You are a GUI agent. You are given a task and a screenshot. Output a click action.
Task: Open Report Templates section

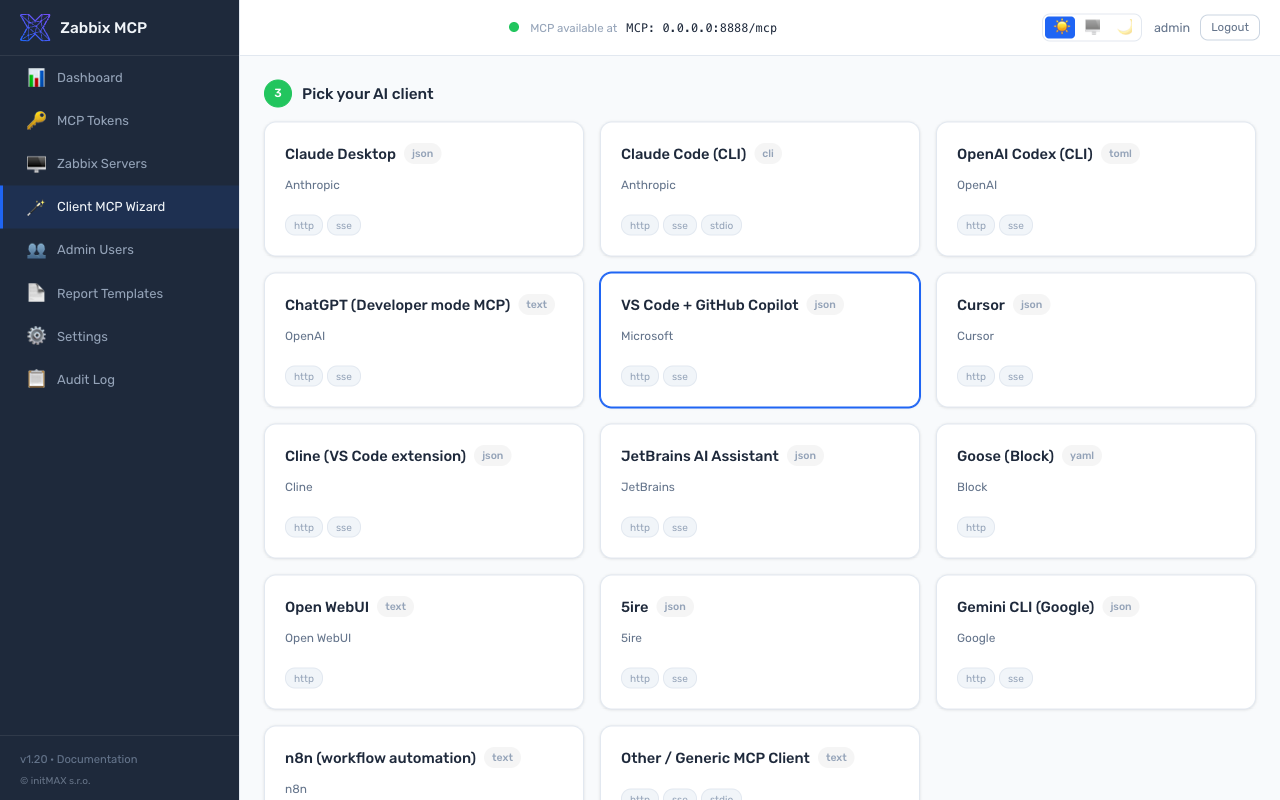click(x=119, y=293)
